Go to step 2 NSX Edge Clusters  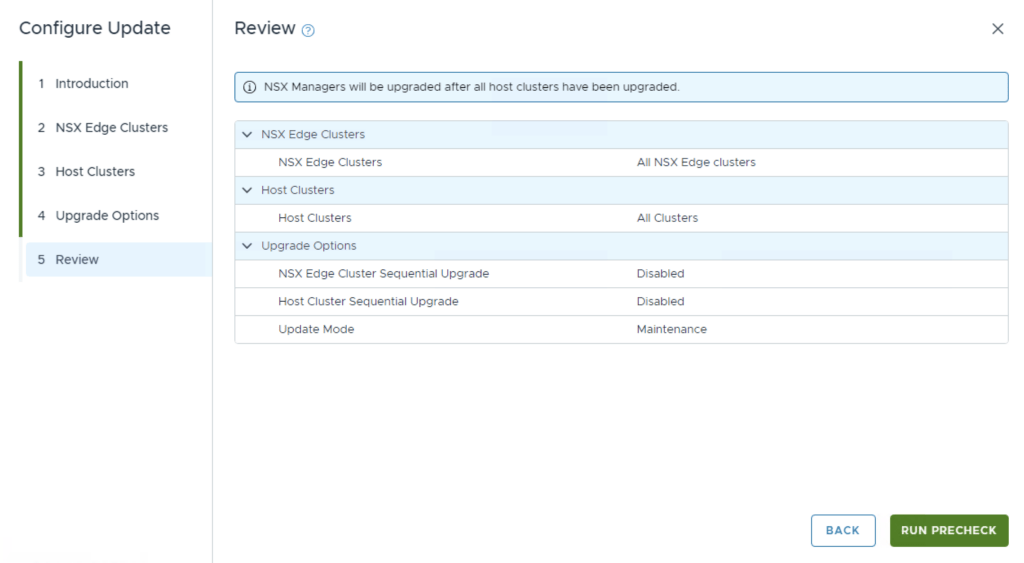point(111,128)
